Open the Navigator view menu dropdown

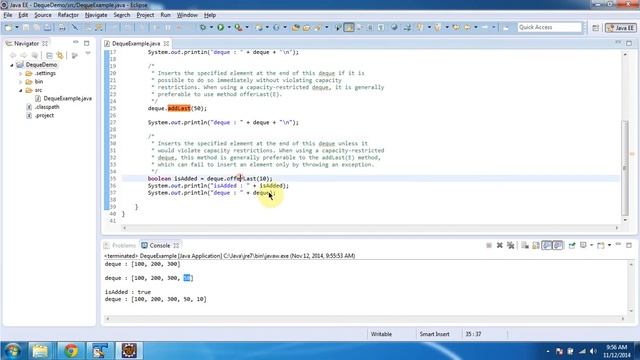tap(88, 54)
